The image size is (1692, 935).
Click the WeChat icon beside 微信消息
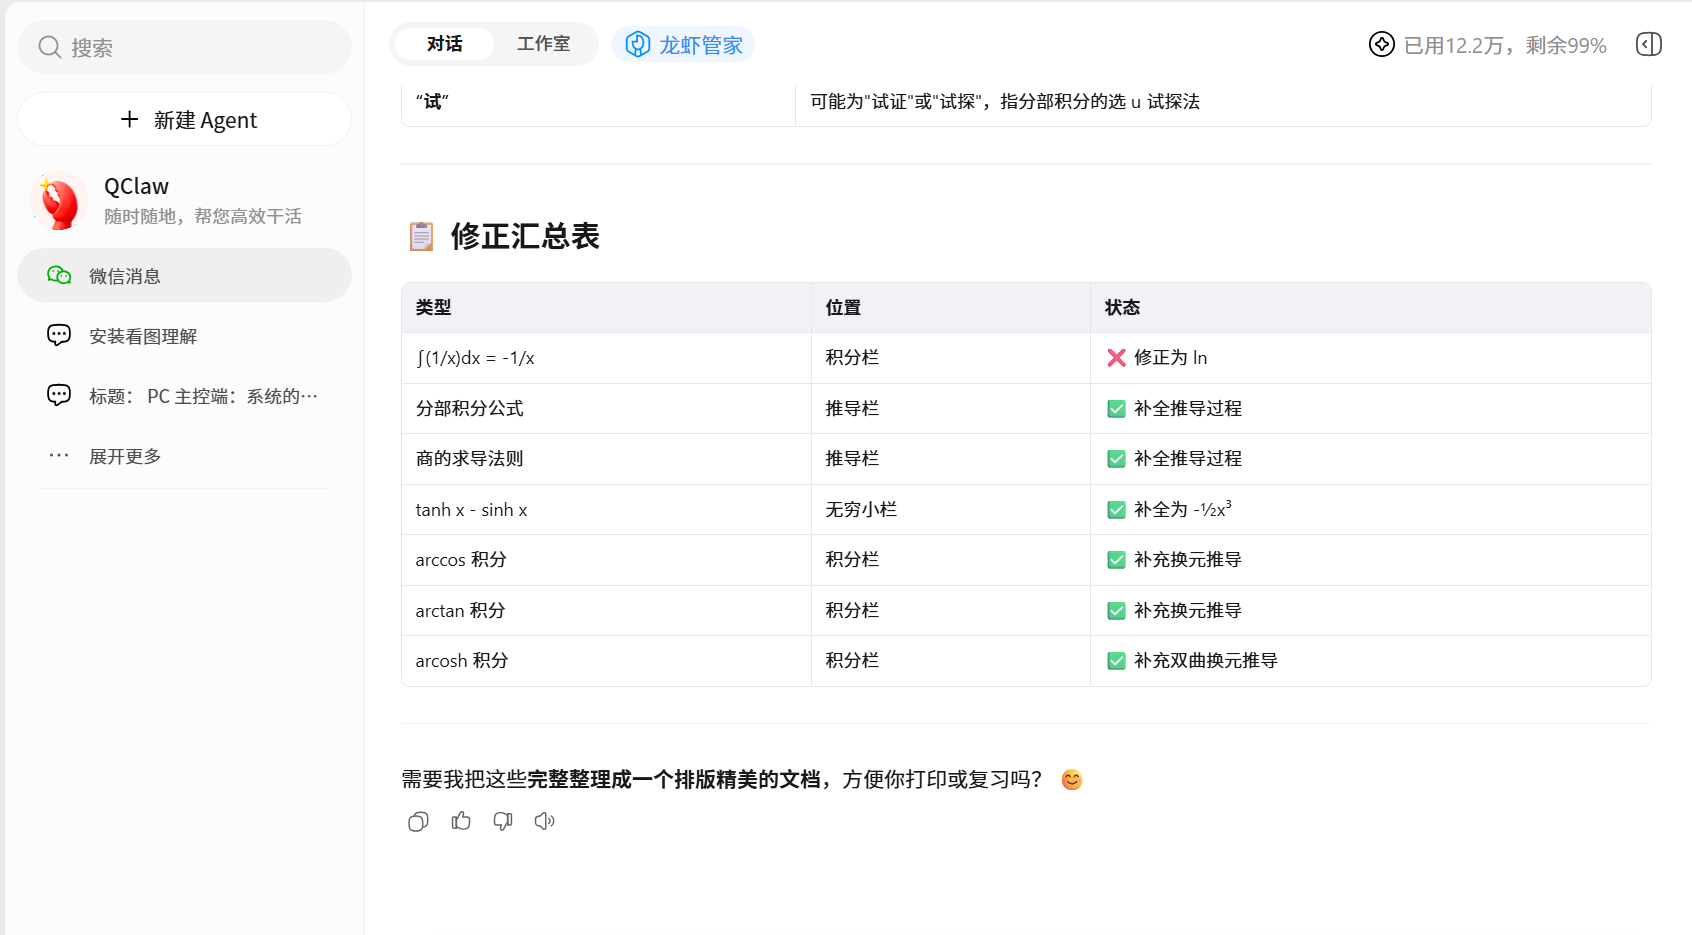point(59,275)
